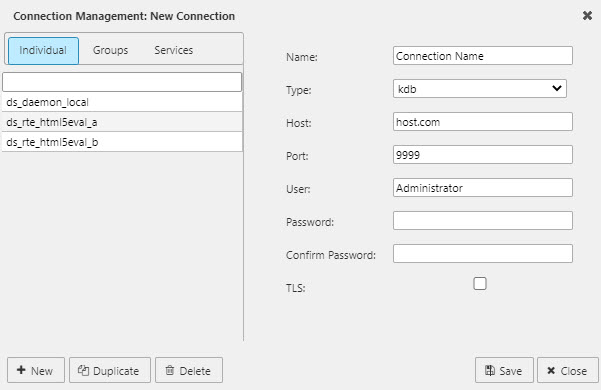Click the User field showing Administrator
The height and width of the screenshot is (390, 601).
click(x=483, y=188)
